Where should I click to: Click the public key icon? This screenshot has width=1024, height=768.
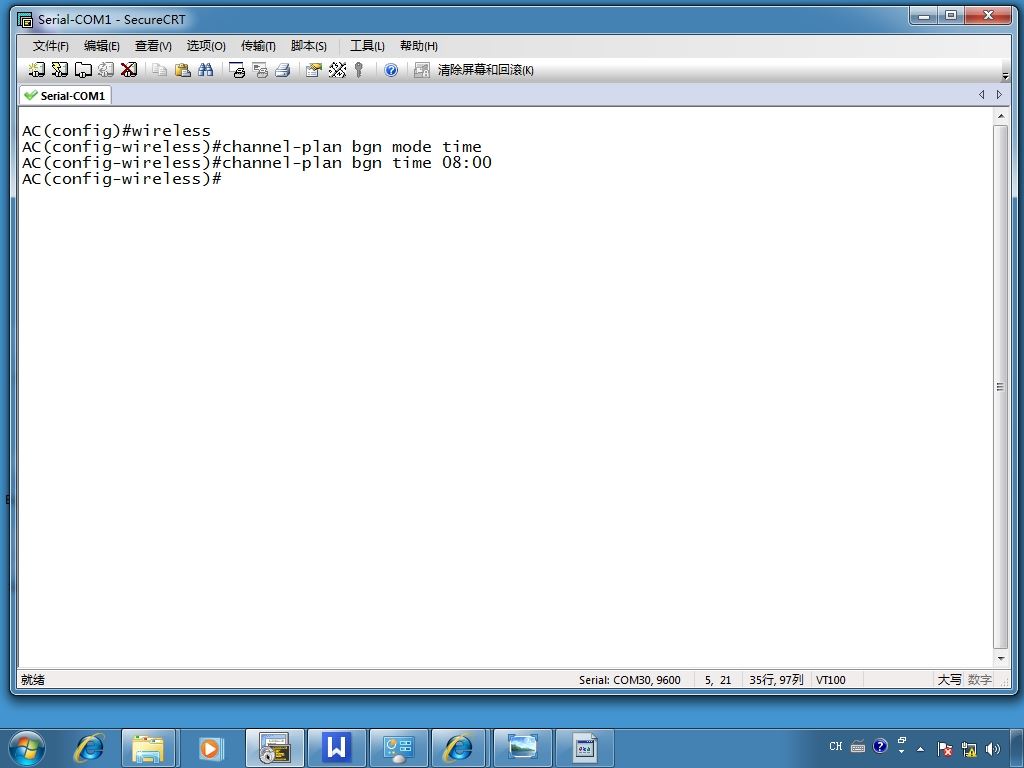(359, 70)
